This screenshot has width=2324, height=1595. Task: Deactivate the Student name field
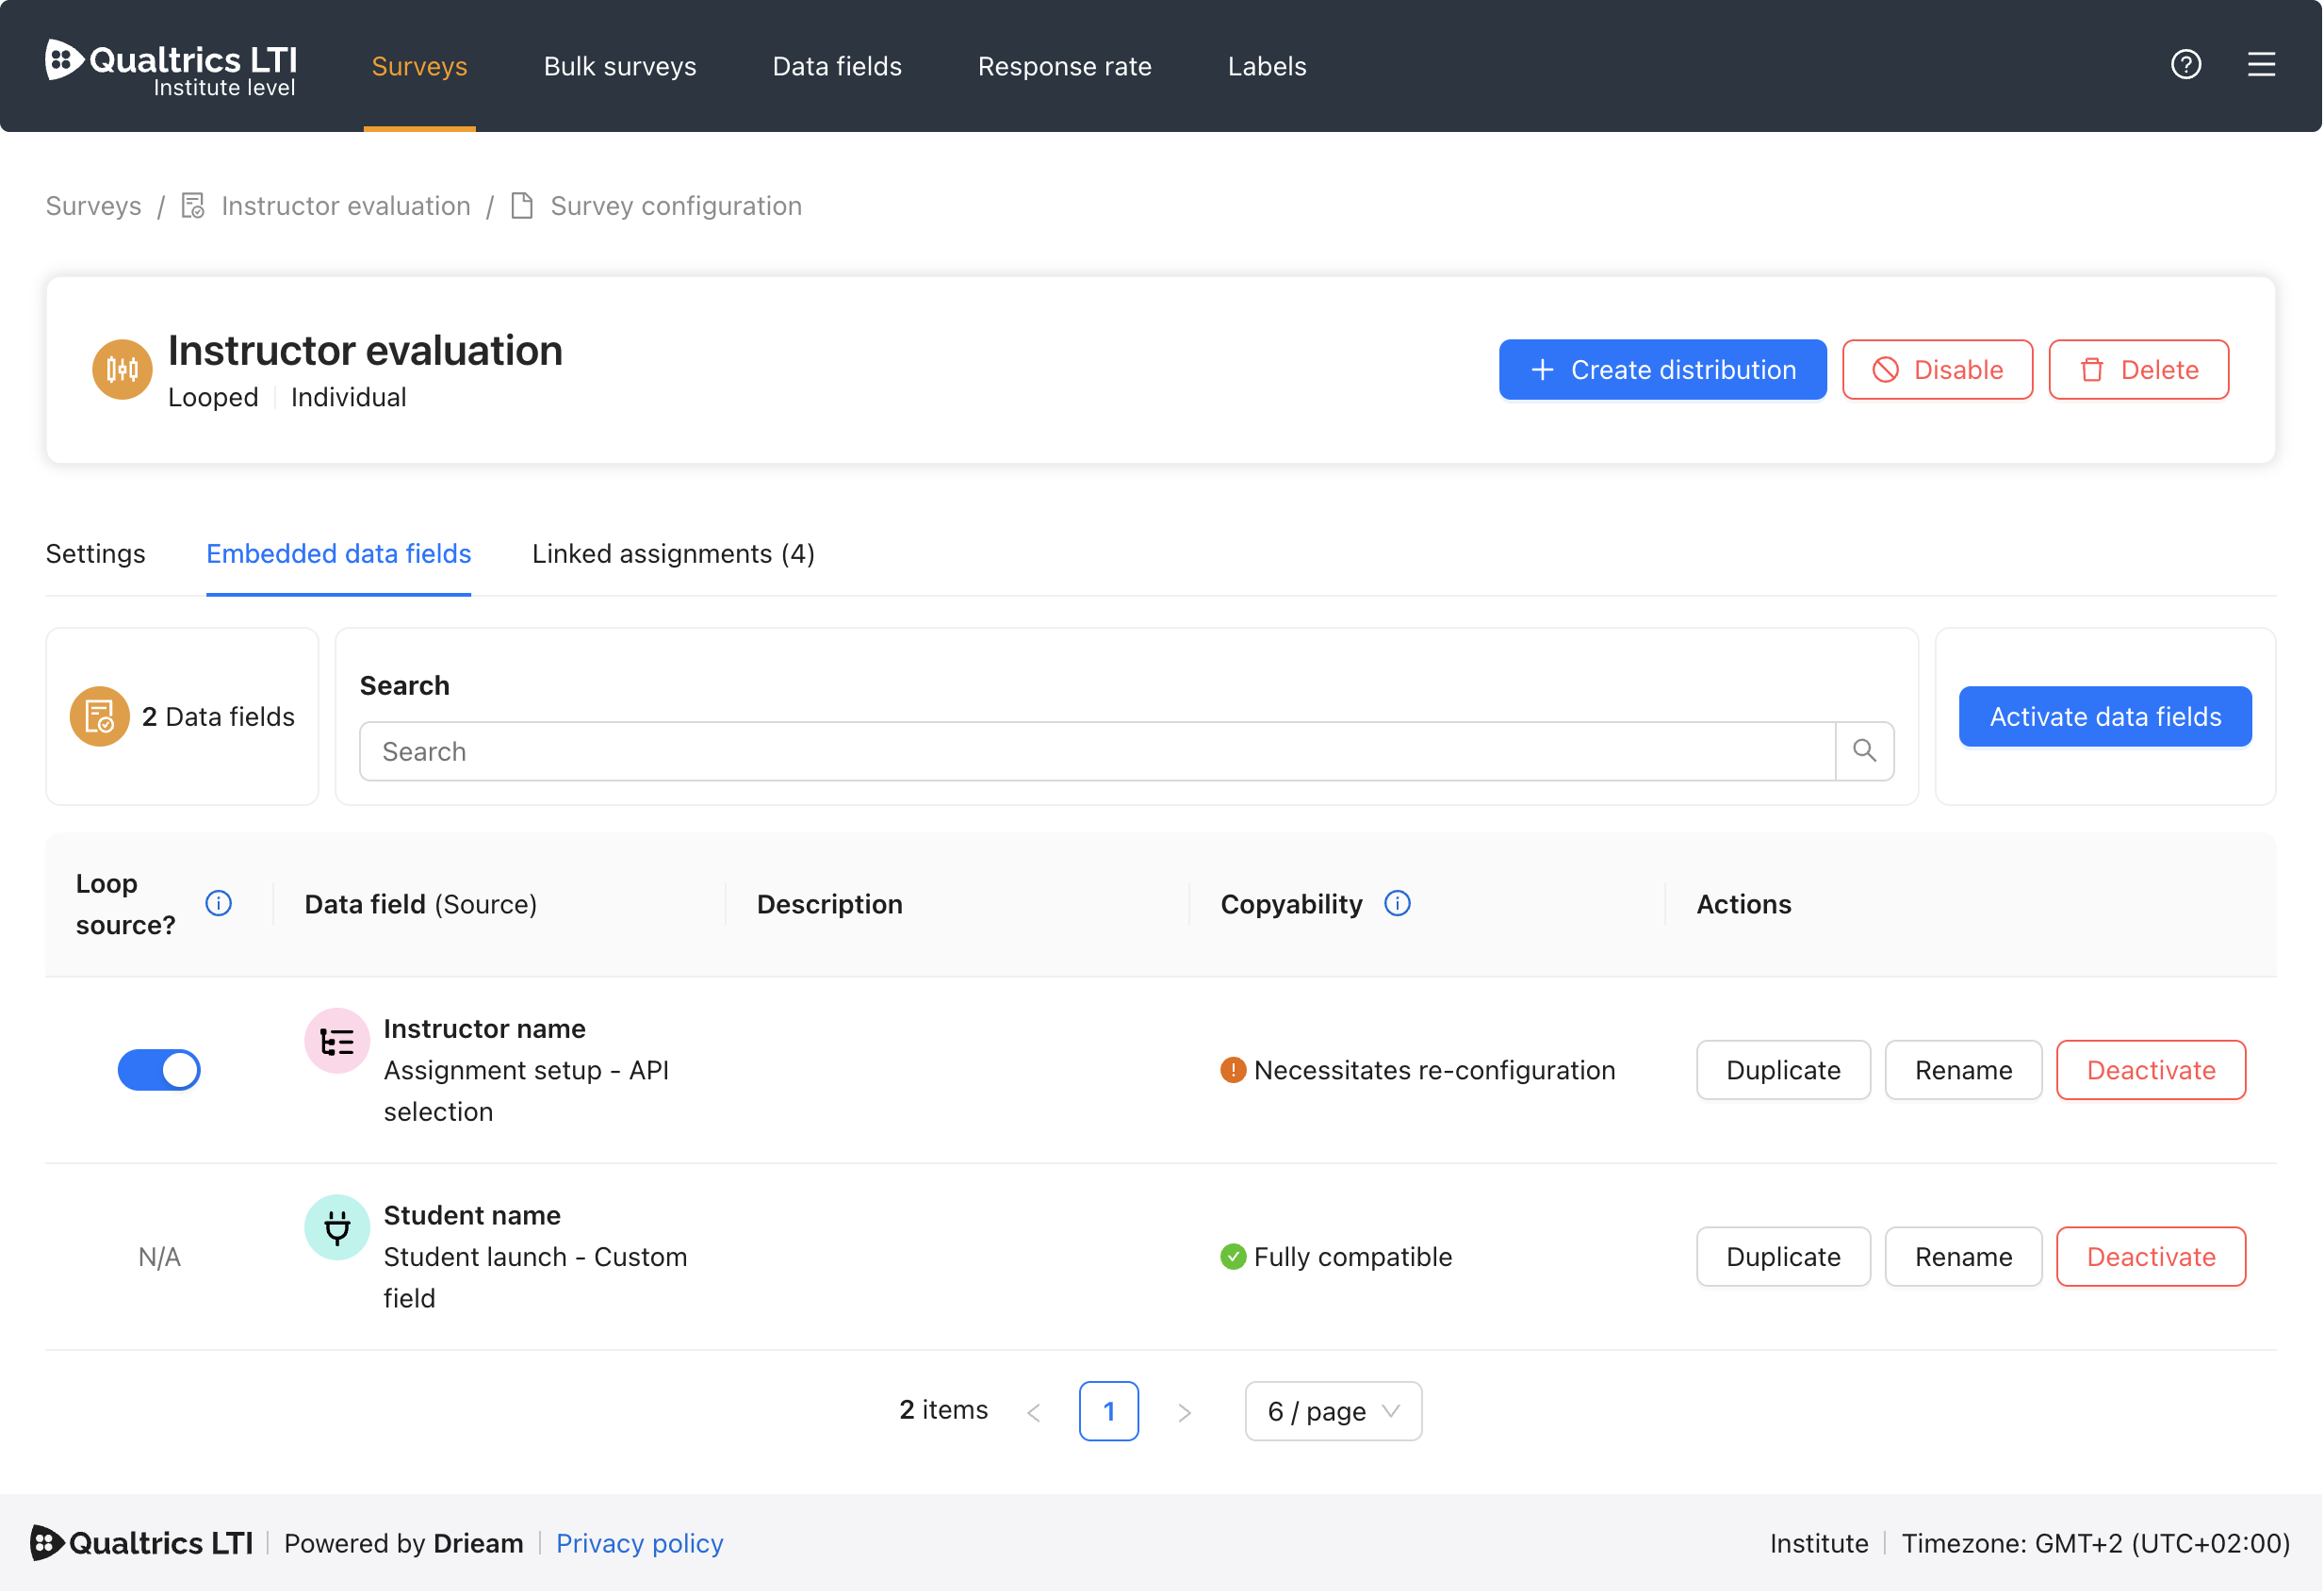click(2152, 1258)
